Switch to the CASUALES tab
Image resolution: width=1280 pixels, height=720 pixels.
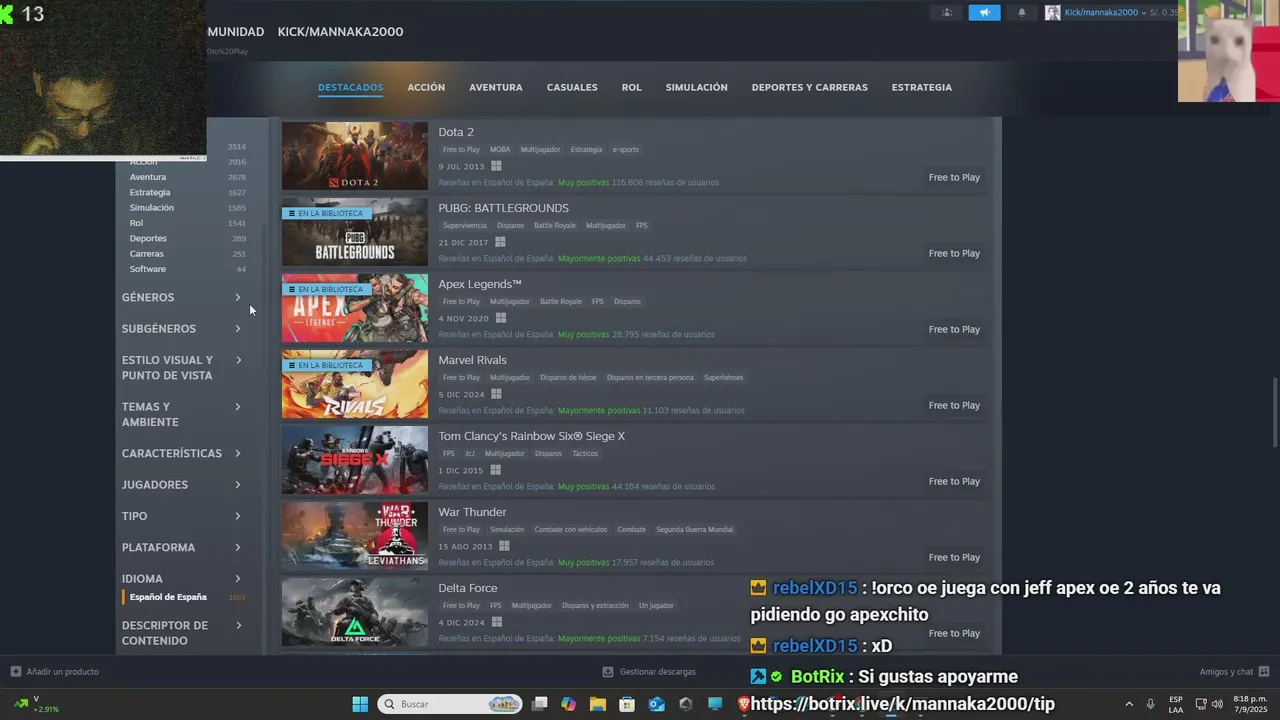pos(572,87)
